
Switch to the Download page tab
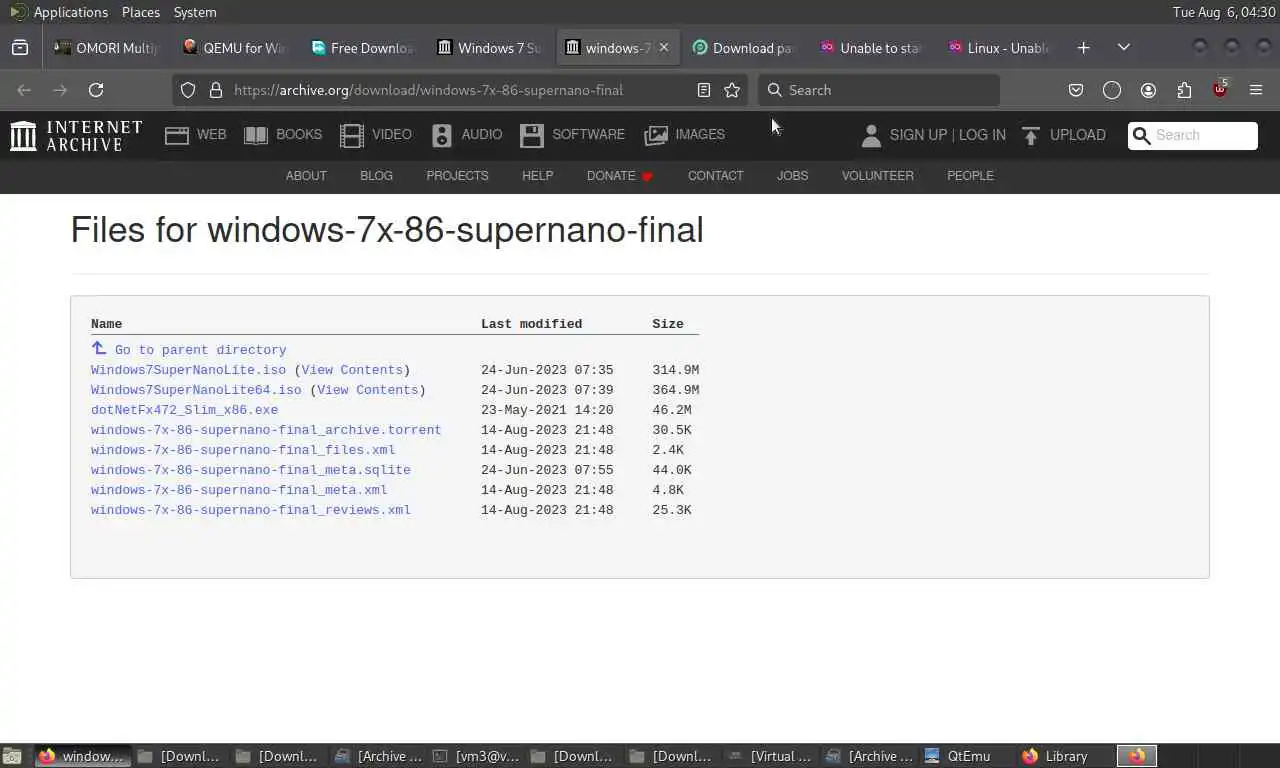tap(746, 47)
